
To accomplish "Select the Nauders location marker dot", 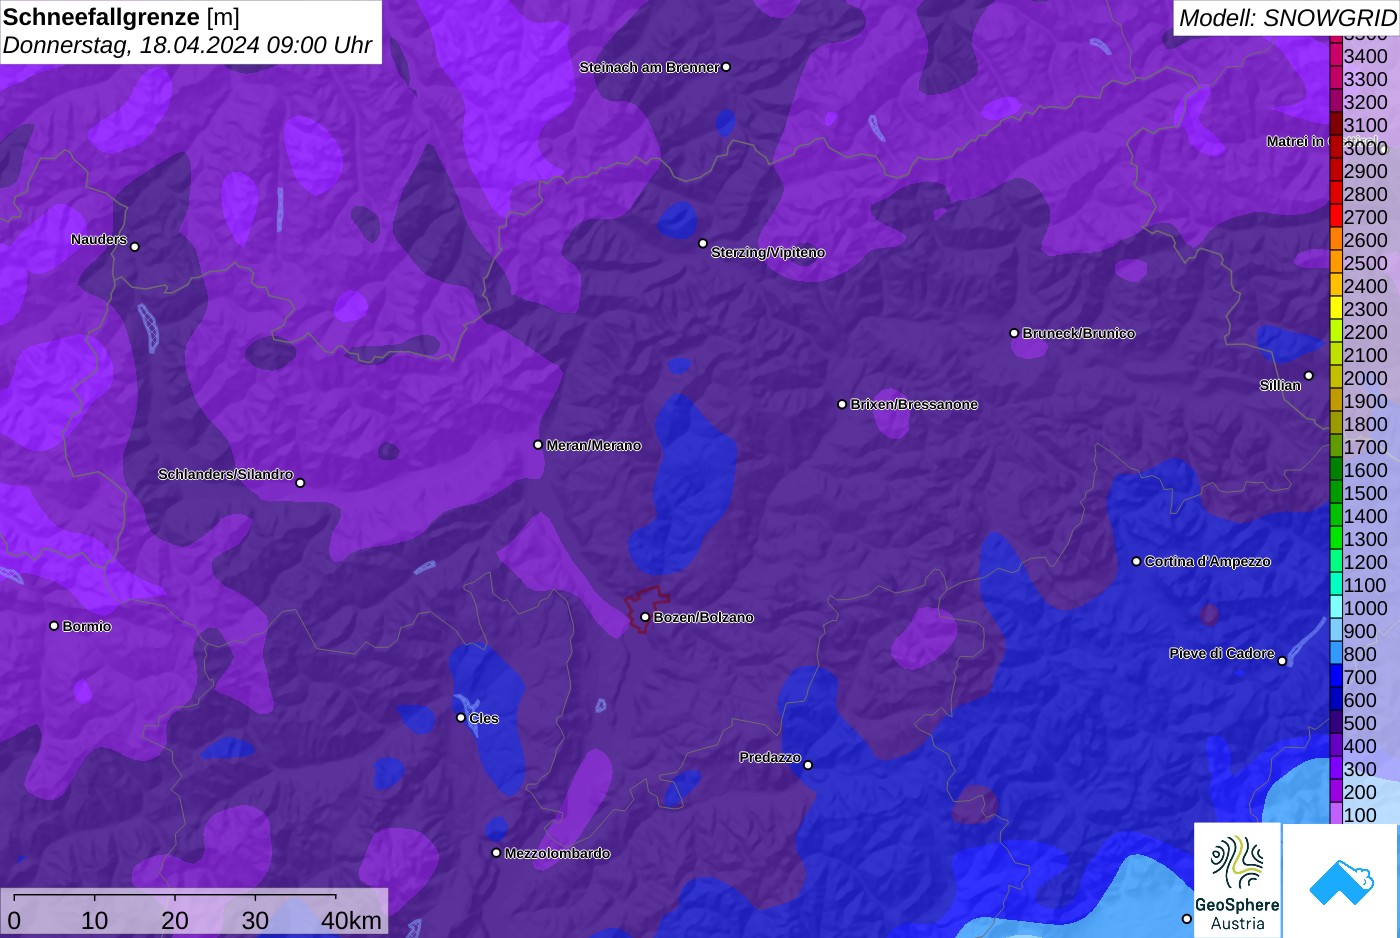I will tap(135, 246).
